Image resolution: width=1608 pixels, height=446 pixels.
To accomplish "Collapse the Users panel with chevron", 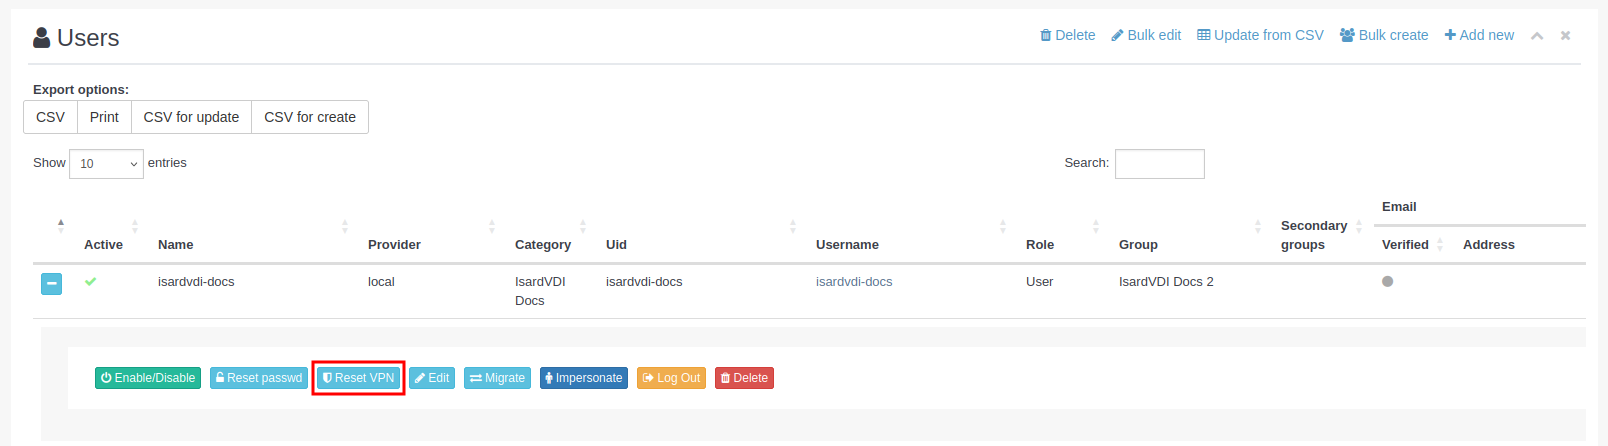I will 1537,36.
